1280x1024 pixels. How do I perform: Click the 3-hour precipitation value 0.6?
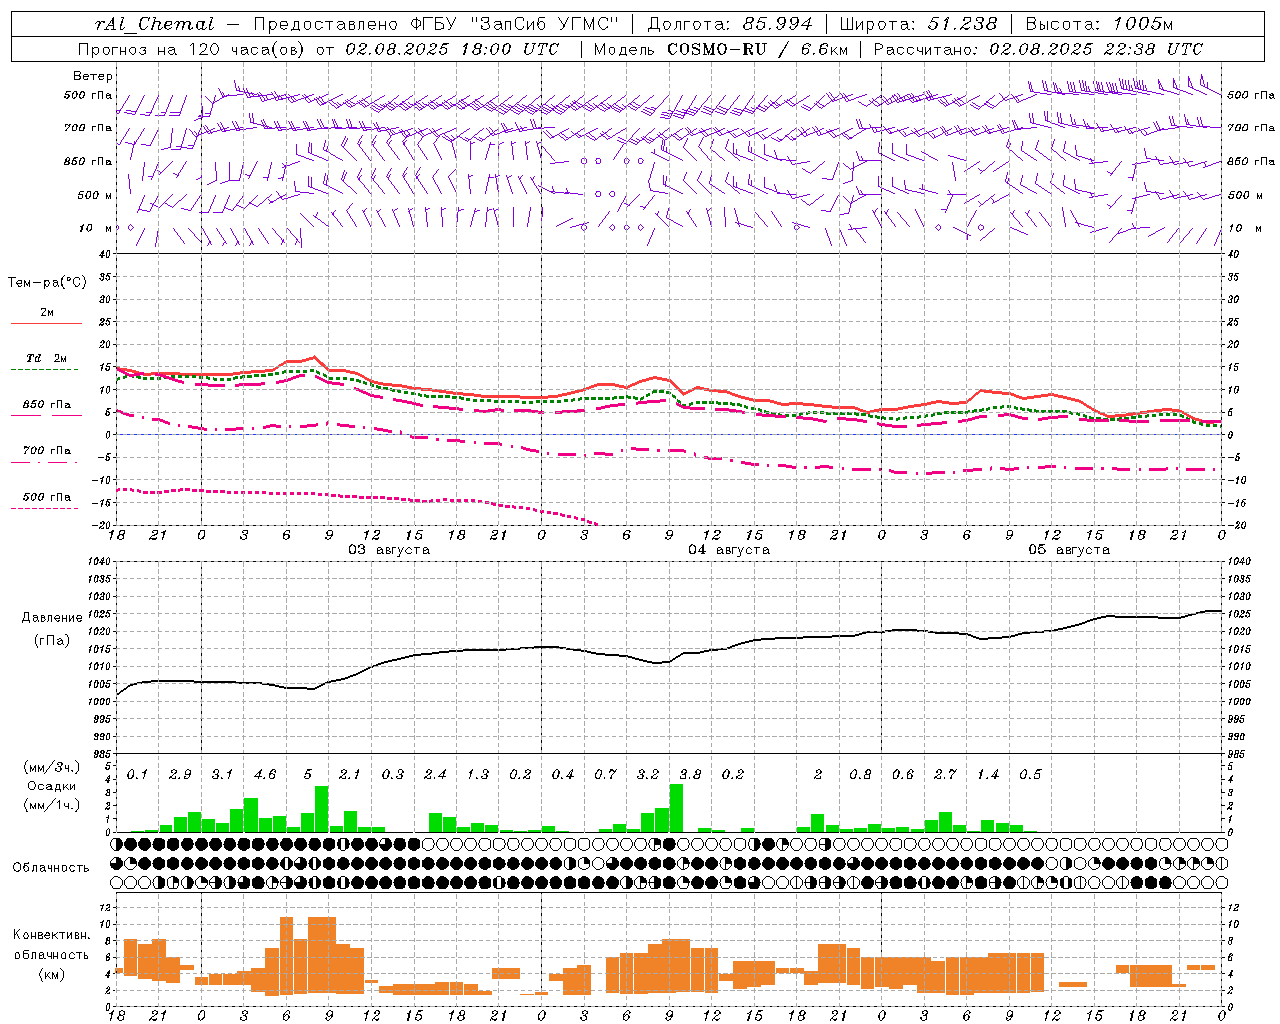point(903,775)
